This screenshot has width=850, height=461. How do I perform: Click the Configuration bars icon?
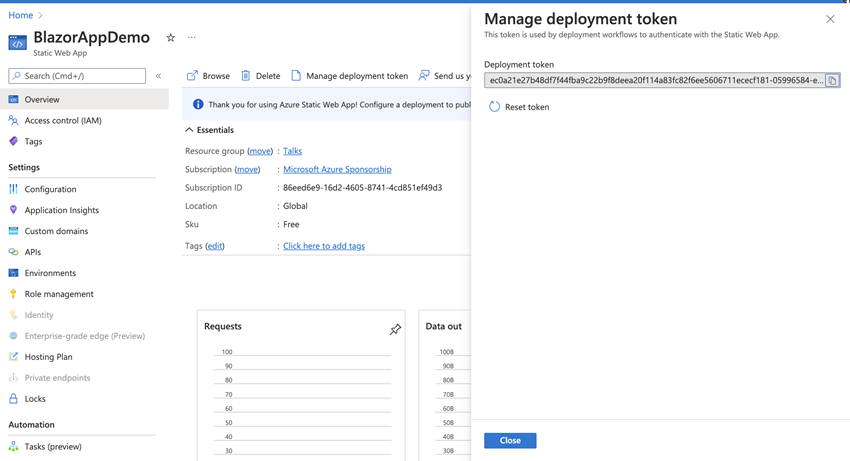tap(14, 189)
